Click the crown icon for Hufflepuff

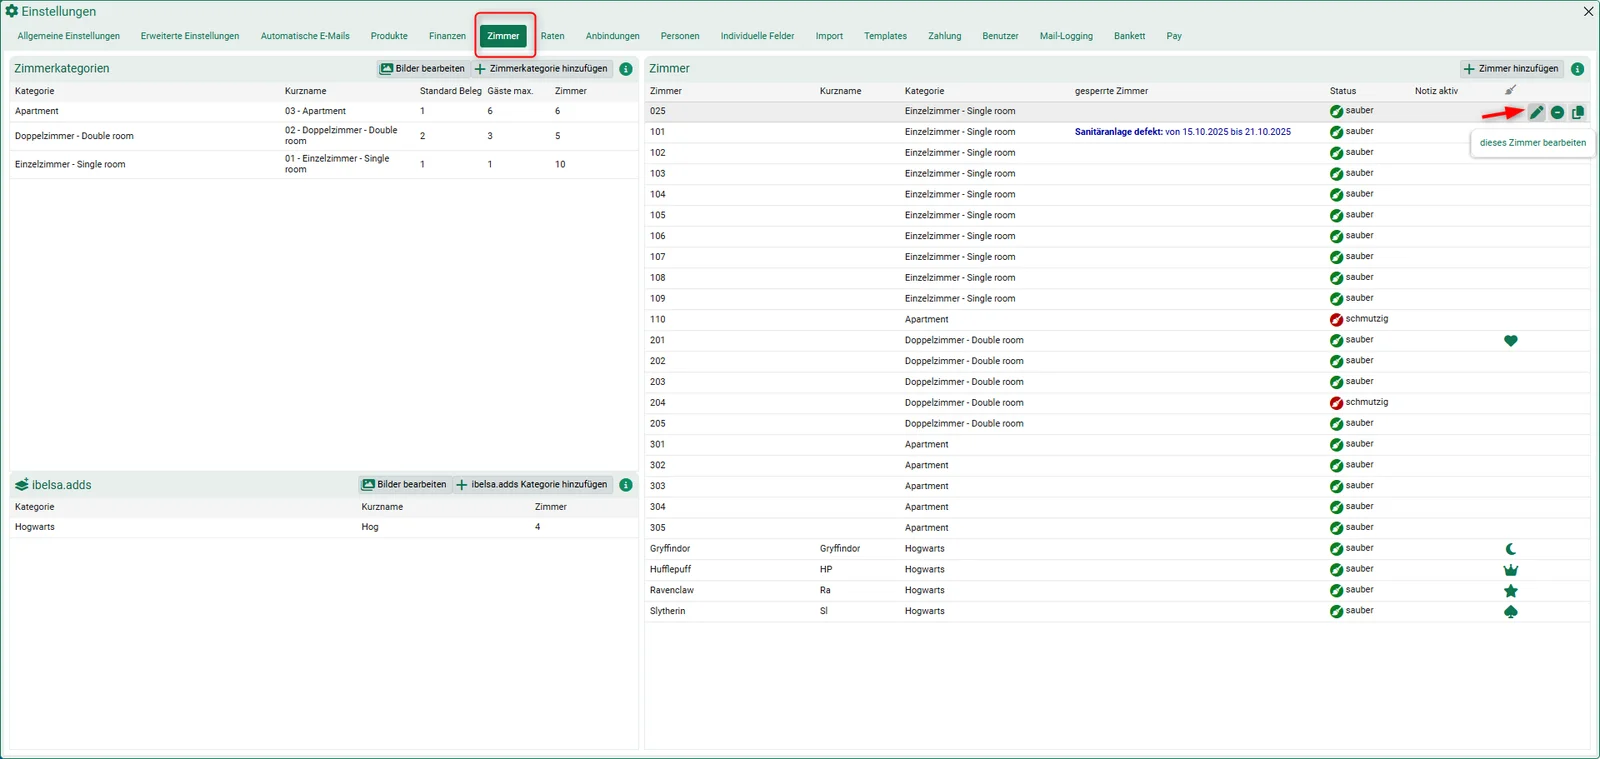click(x=1511, y=570)
